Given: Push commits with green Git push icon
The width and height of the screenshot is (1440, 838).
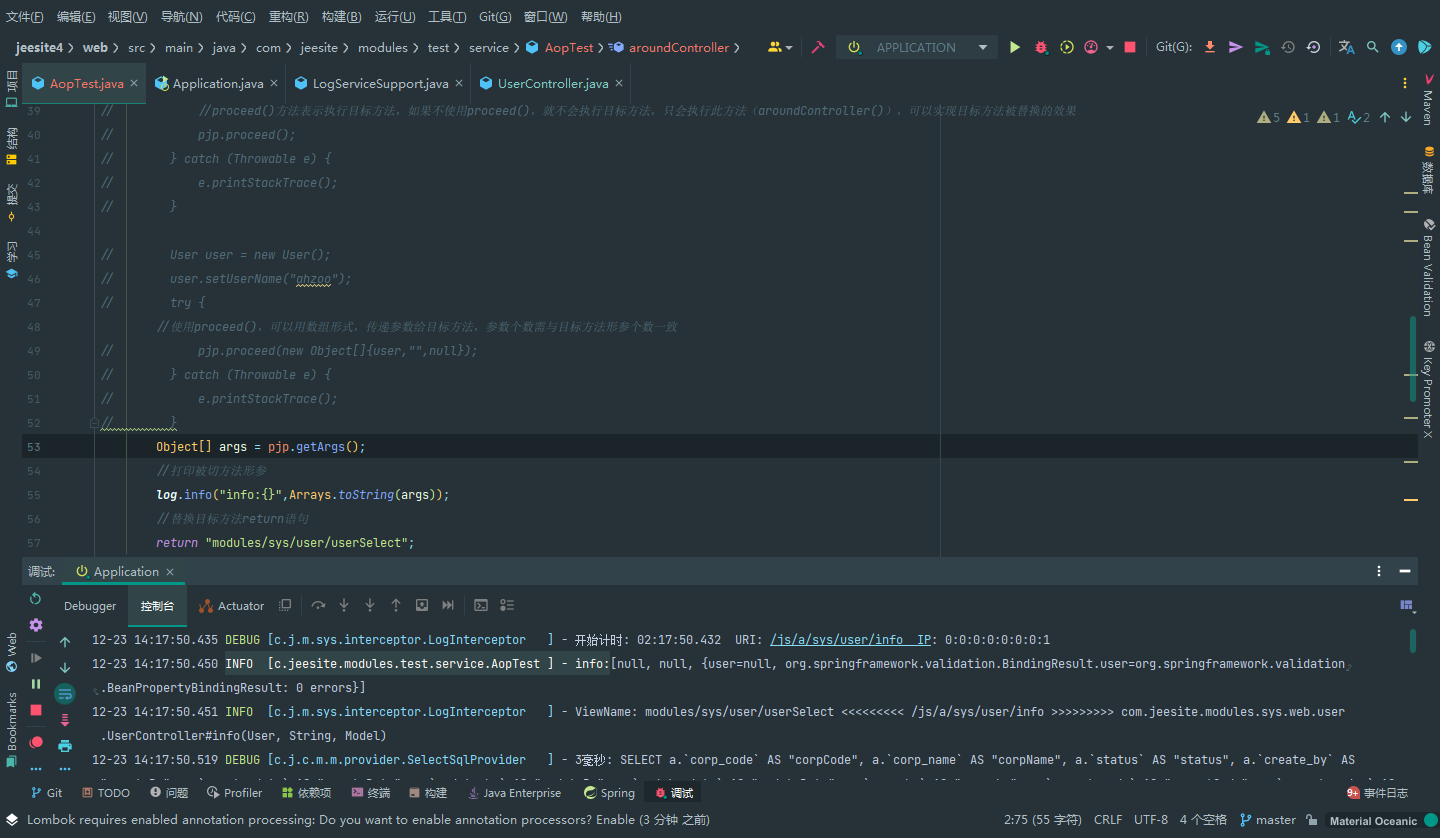Looking at the screenshot, I should point(1262,47).
